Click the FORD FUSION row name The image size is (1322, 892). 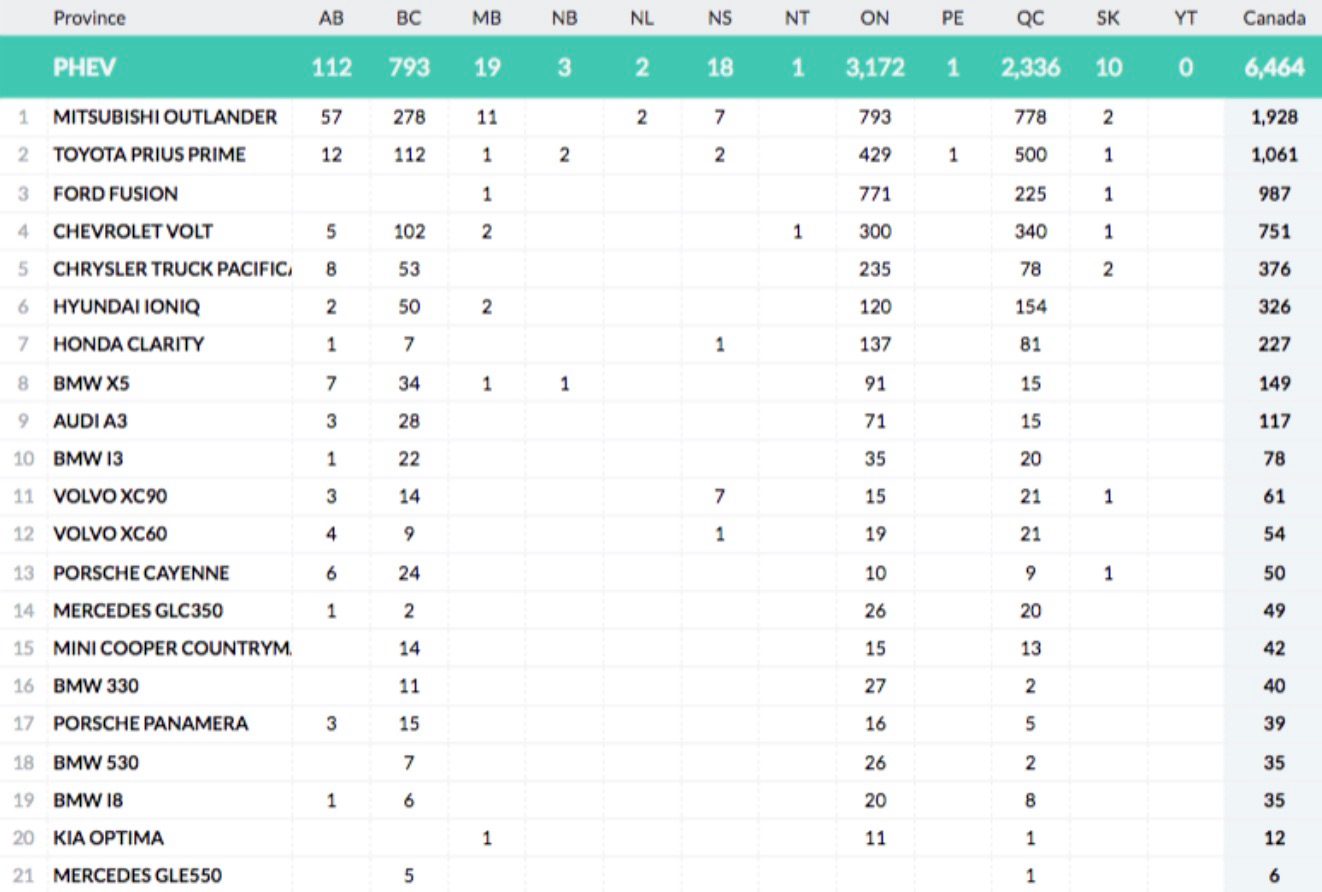click(x=116, y=193)
